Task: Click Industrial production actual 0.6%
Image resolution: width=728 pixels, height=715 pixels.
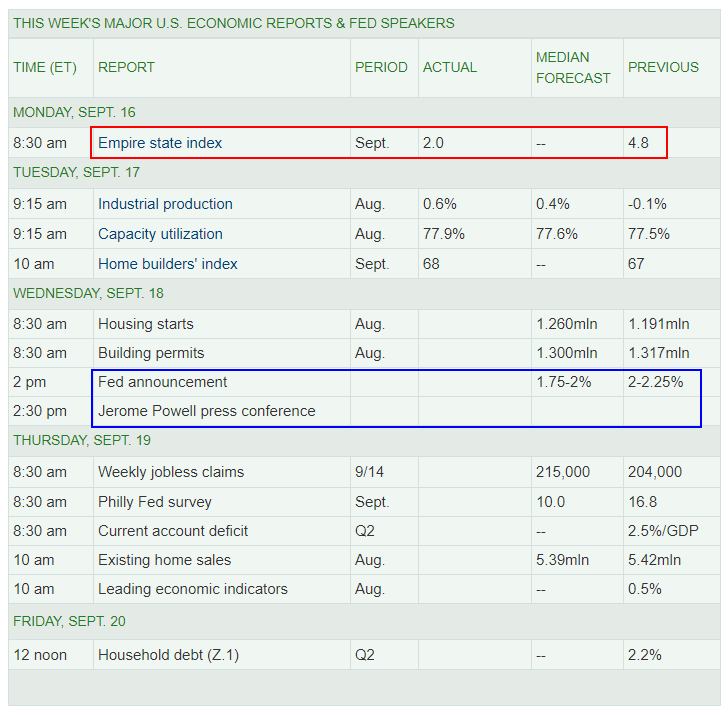Action: (x=439, y=204)
